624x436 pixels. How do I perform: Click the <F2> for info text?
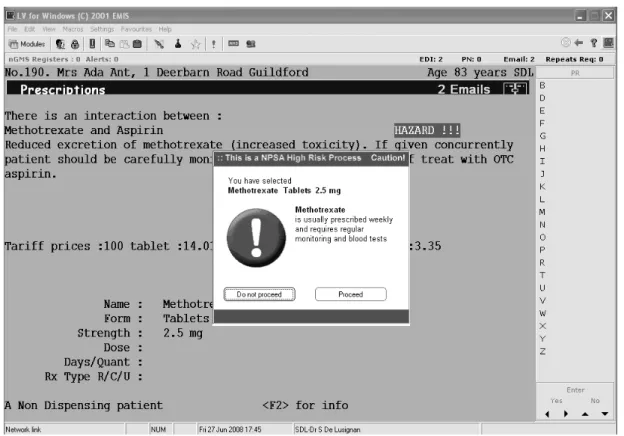tap(305, 405)
